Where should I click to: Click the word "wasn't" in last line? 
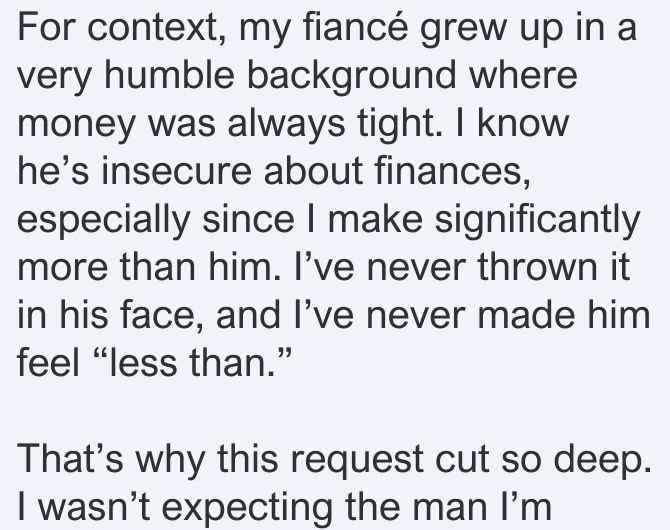click(x=95, y=507)
